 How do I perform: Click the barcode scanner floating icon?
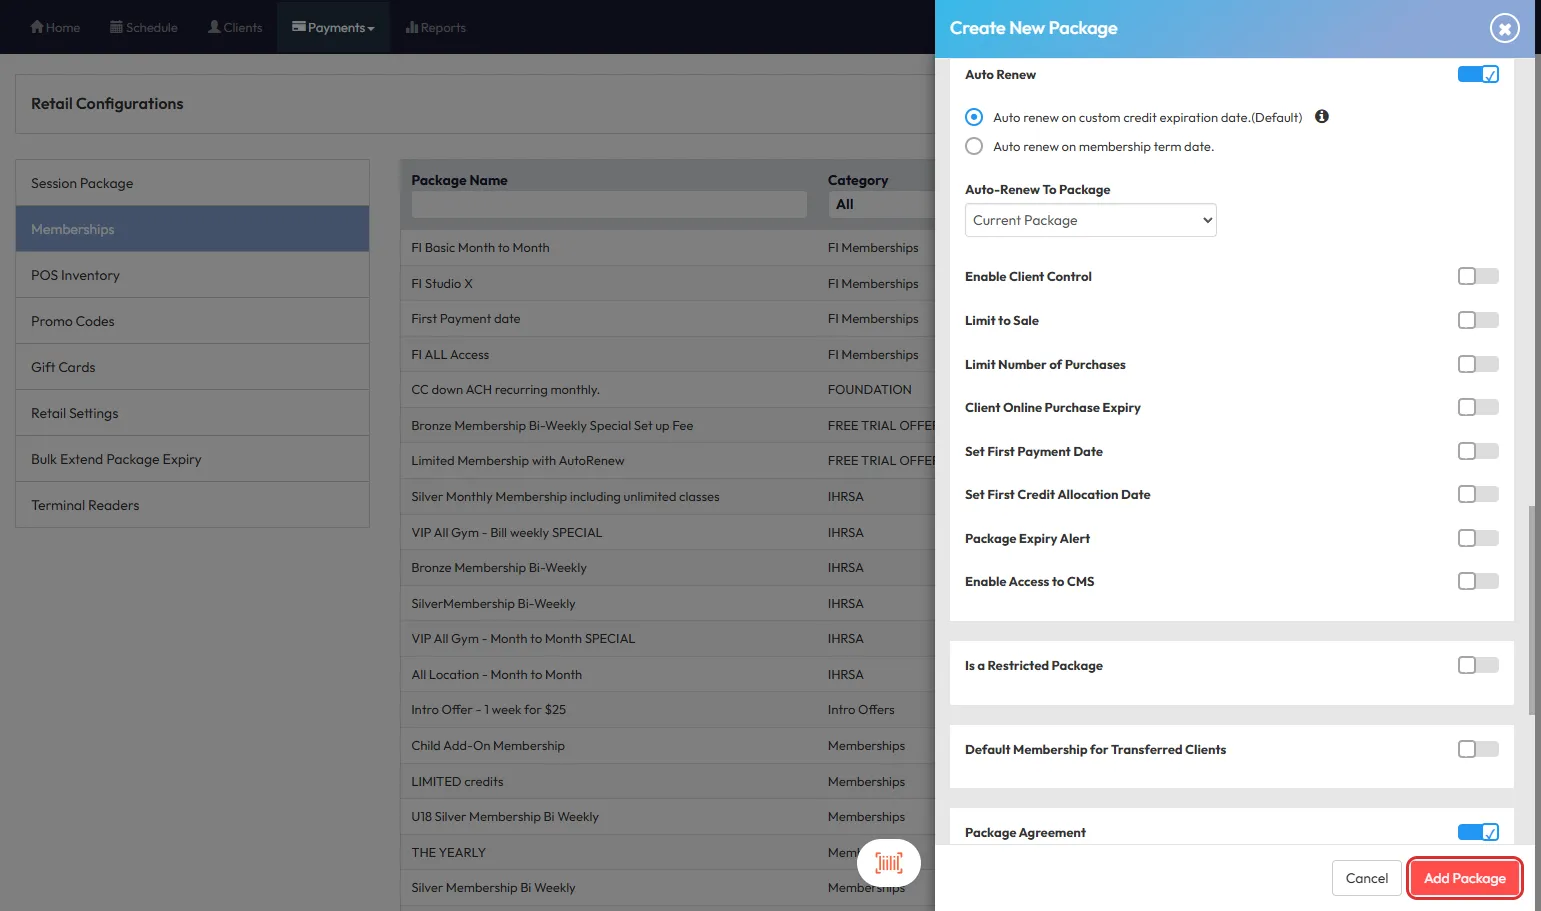(888, 862)
